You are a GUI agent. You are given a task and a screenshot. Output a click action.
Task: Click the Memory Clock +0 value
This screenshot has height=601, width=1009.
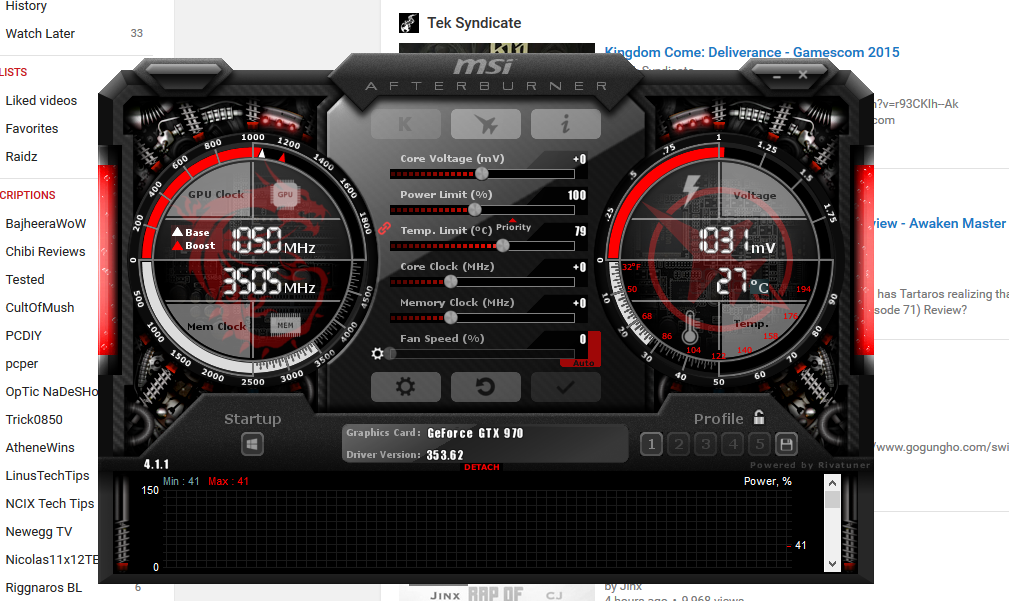(x=579, y=303)
